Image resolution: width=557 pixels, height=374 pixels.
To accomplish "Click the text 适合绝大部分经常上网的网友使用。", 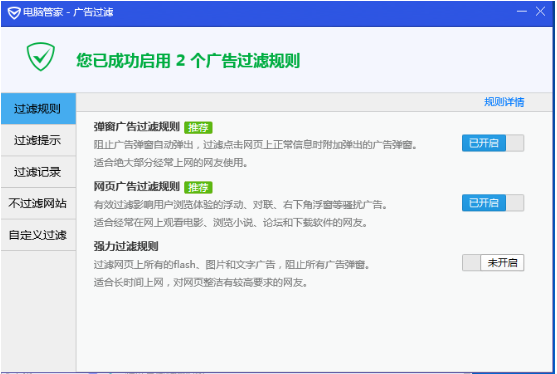I will click(171, 163).
